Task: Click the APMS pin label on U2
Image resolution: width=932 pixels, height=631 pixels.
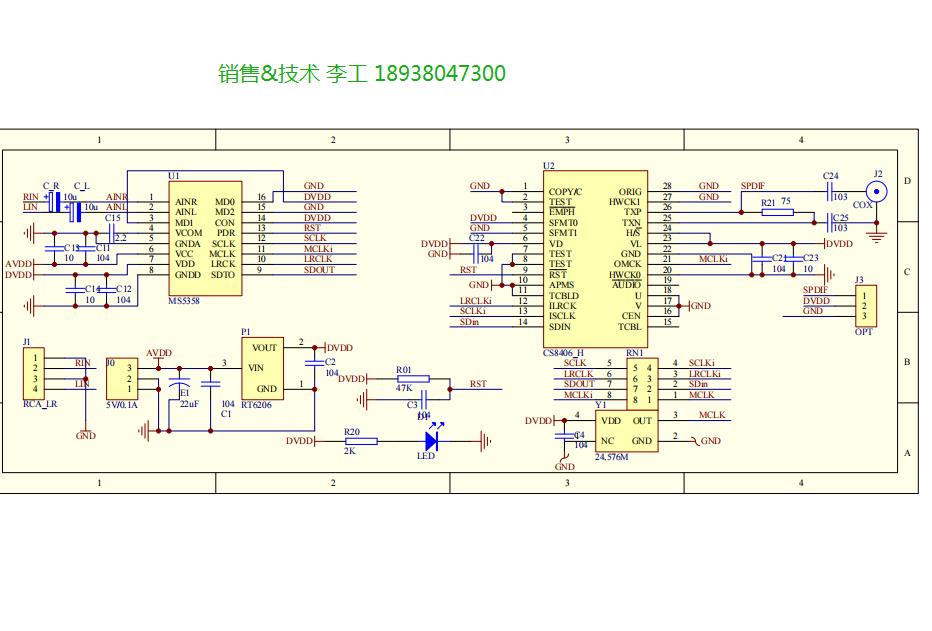Action: tap(561, 285)
